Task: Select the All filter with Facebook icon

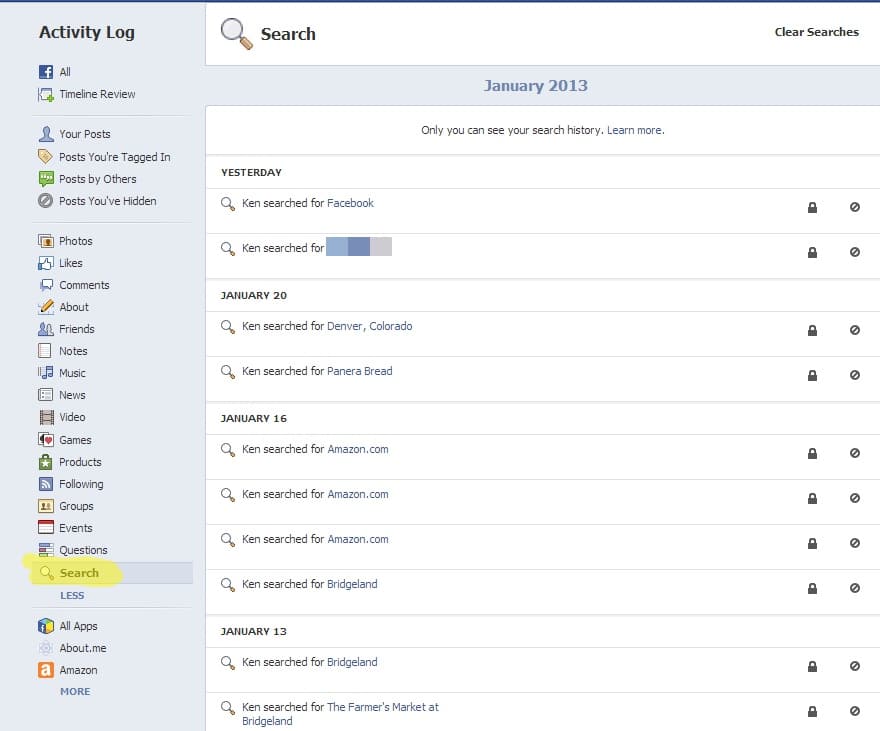Action: (54, 72)
